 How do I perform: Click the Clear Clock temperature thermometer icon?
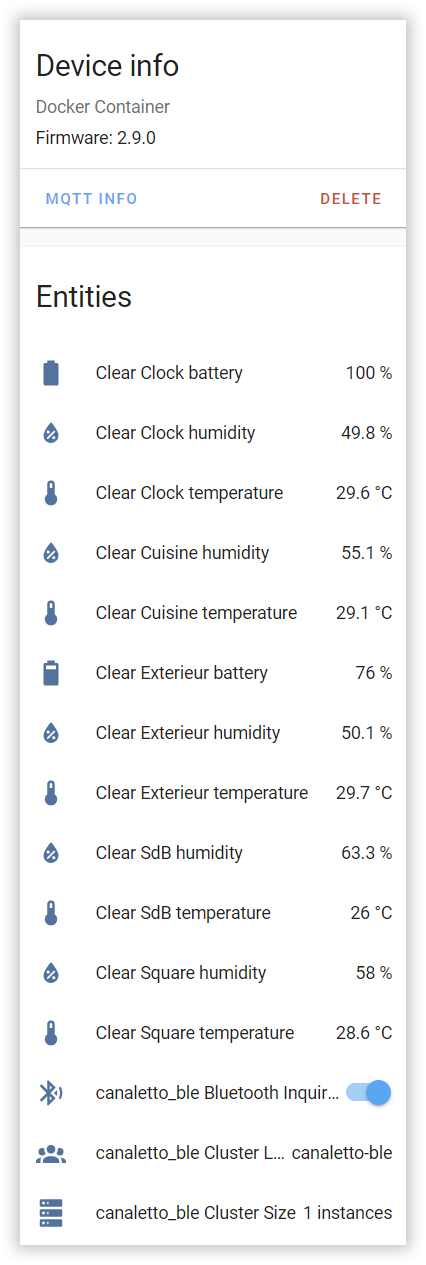pos(51,493)
